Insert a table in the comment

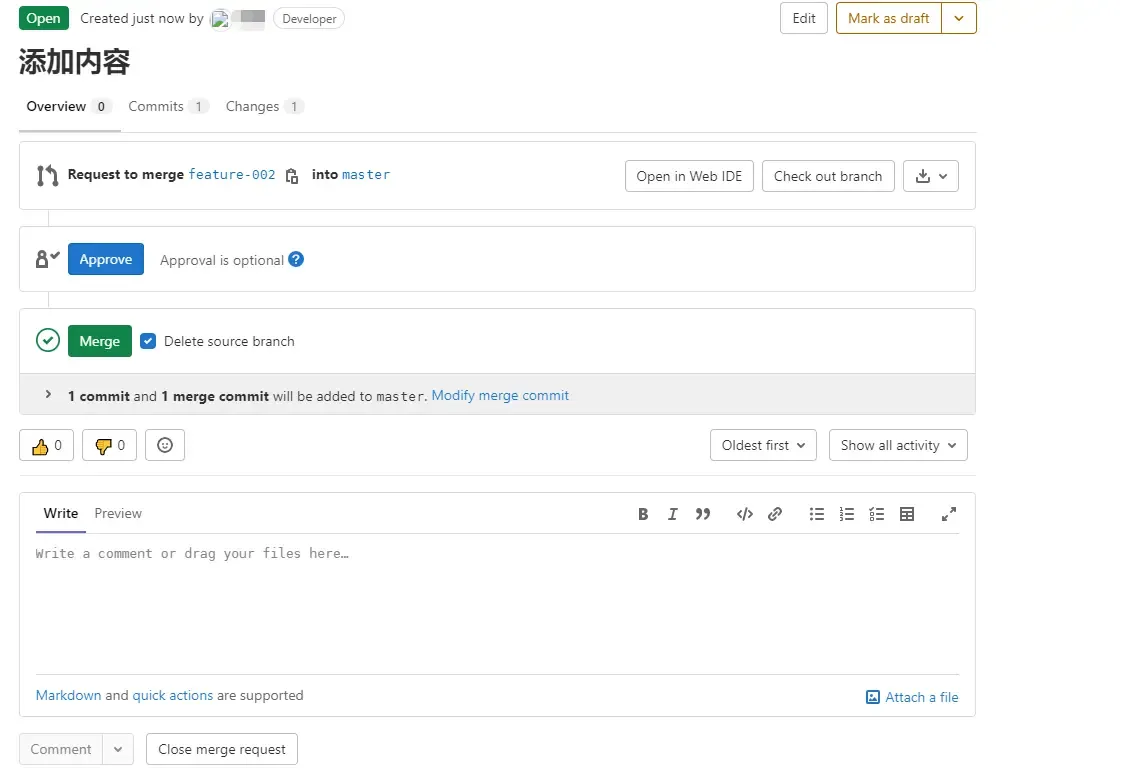[x=907, y=514]
